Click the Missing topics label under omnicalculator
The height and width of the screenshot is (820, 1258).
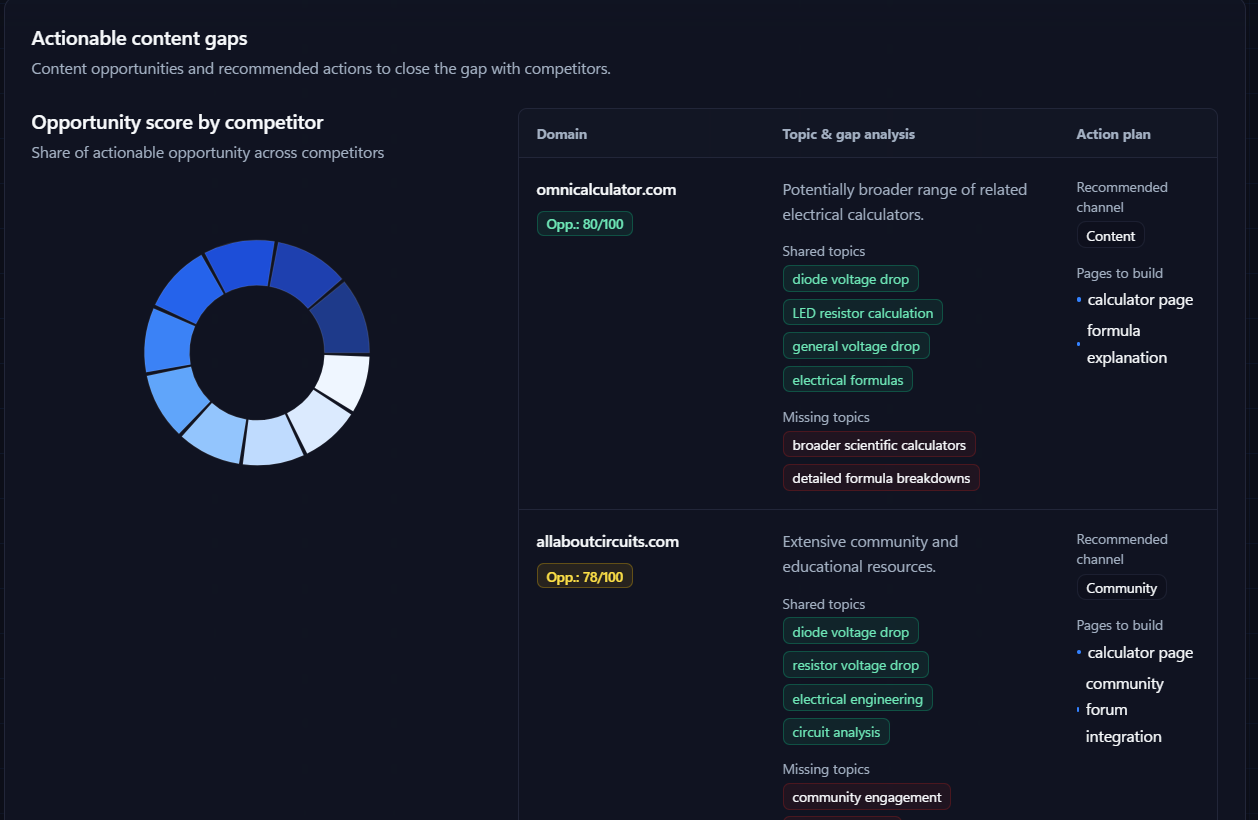(x=826, y=417)
